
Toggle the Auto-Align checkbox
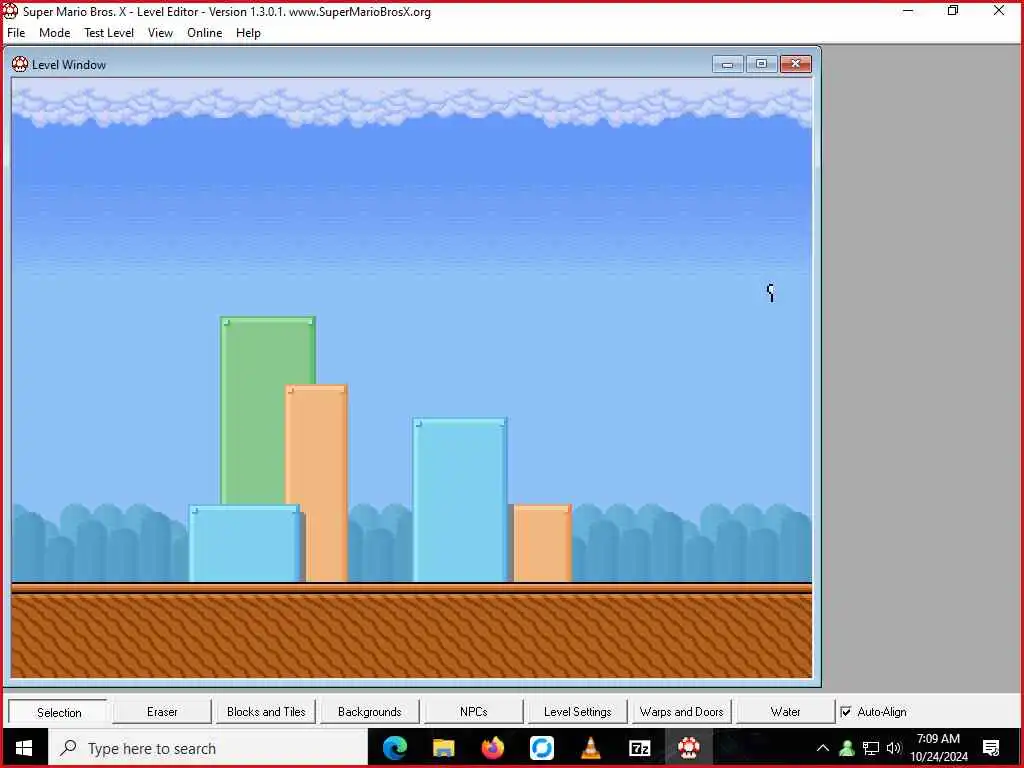846,712
